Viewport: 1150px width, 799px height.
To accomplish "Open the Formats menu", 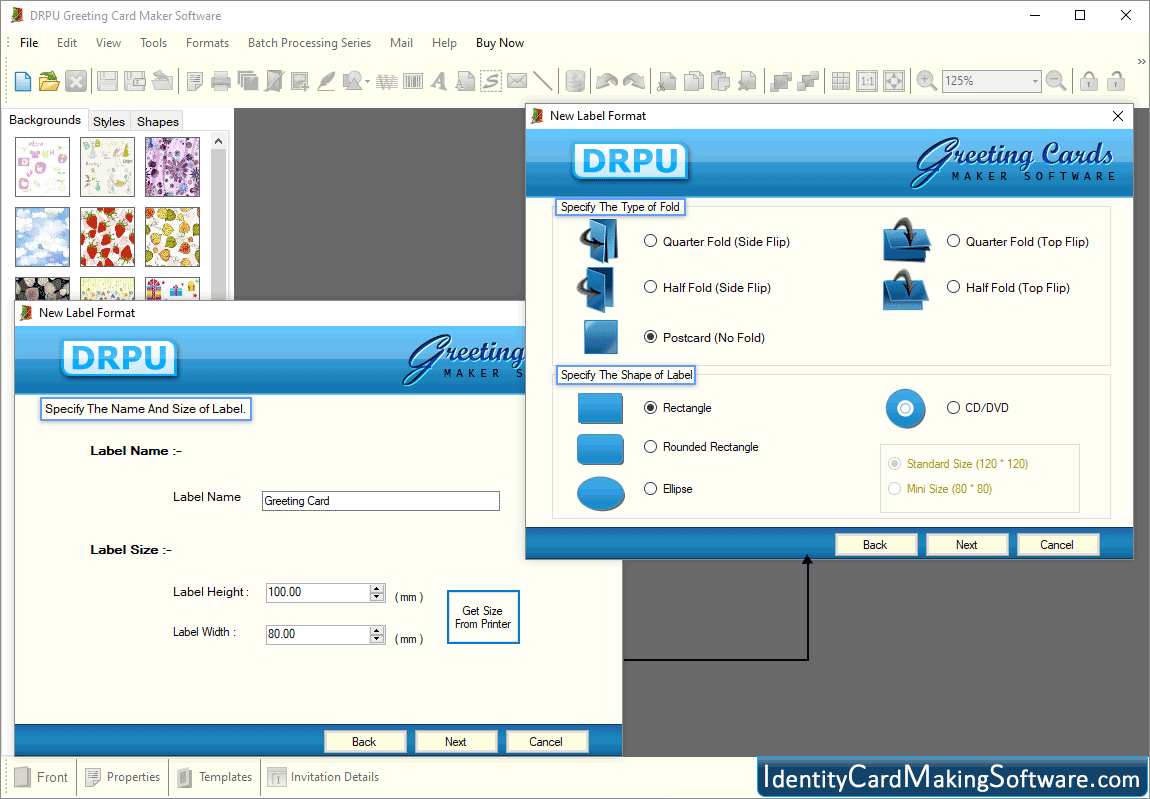I will pyautogui.click(x=207, y=43).
